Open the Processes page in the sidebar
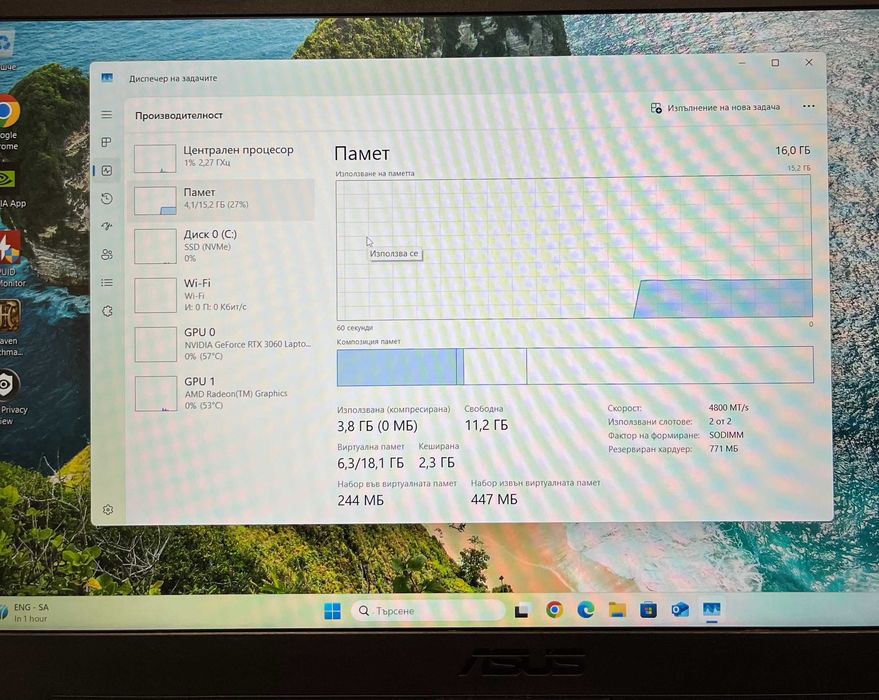The width and height of the screenshot is (879, 700). coord(107,142)
